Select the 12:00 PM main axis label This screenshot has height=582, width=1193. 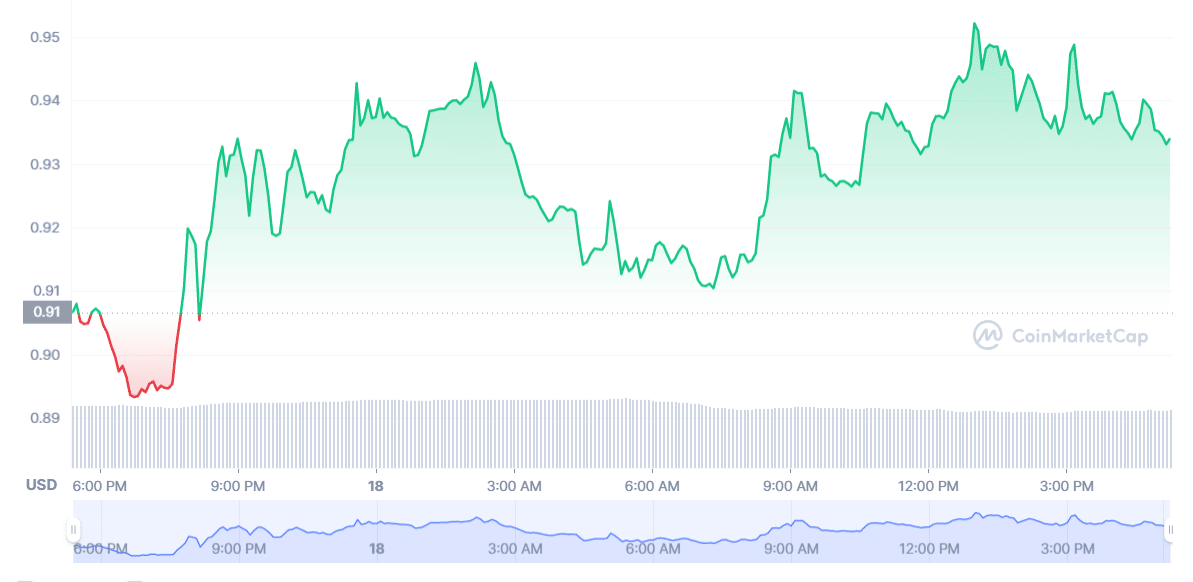click(929, 485)
